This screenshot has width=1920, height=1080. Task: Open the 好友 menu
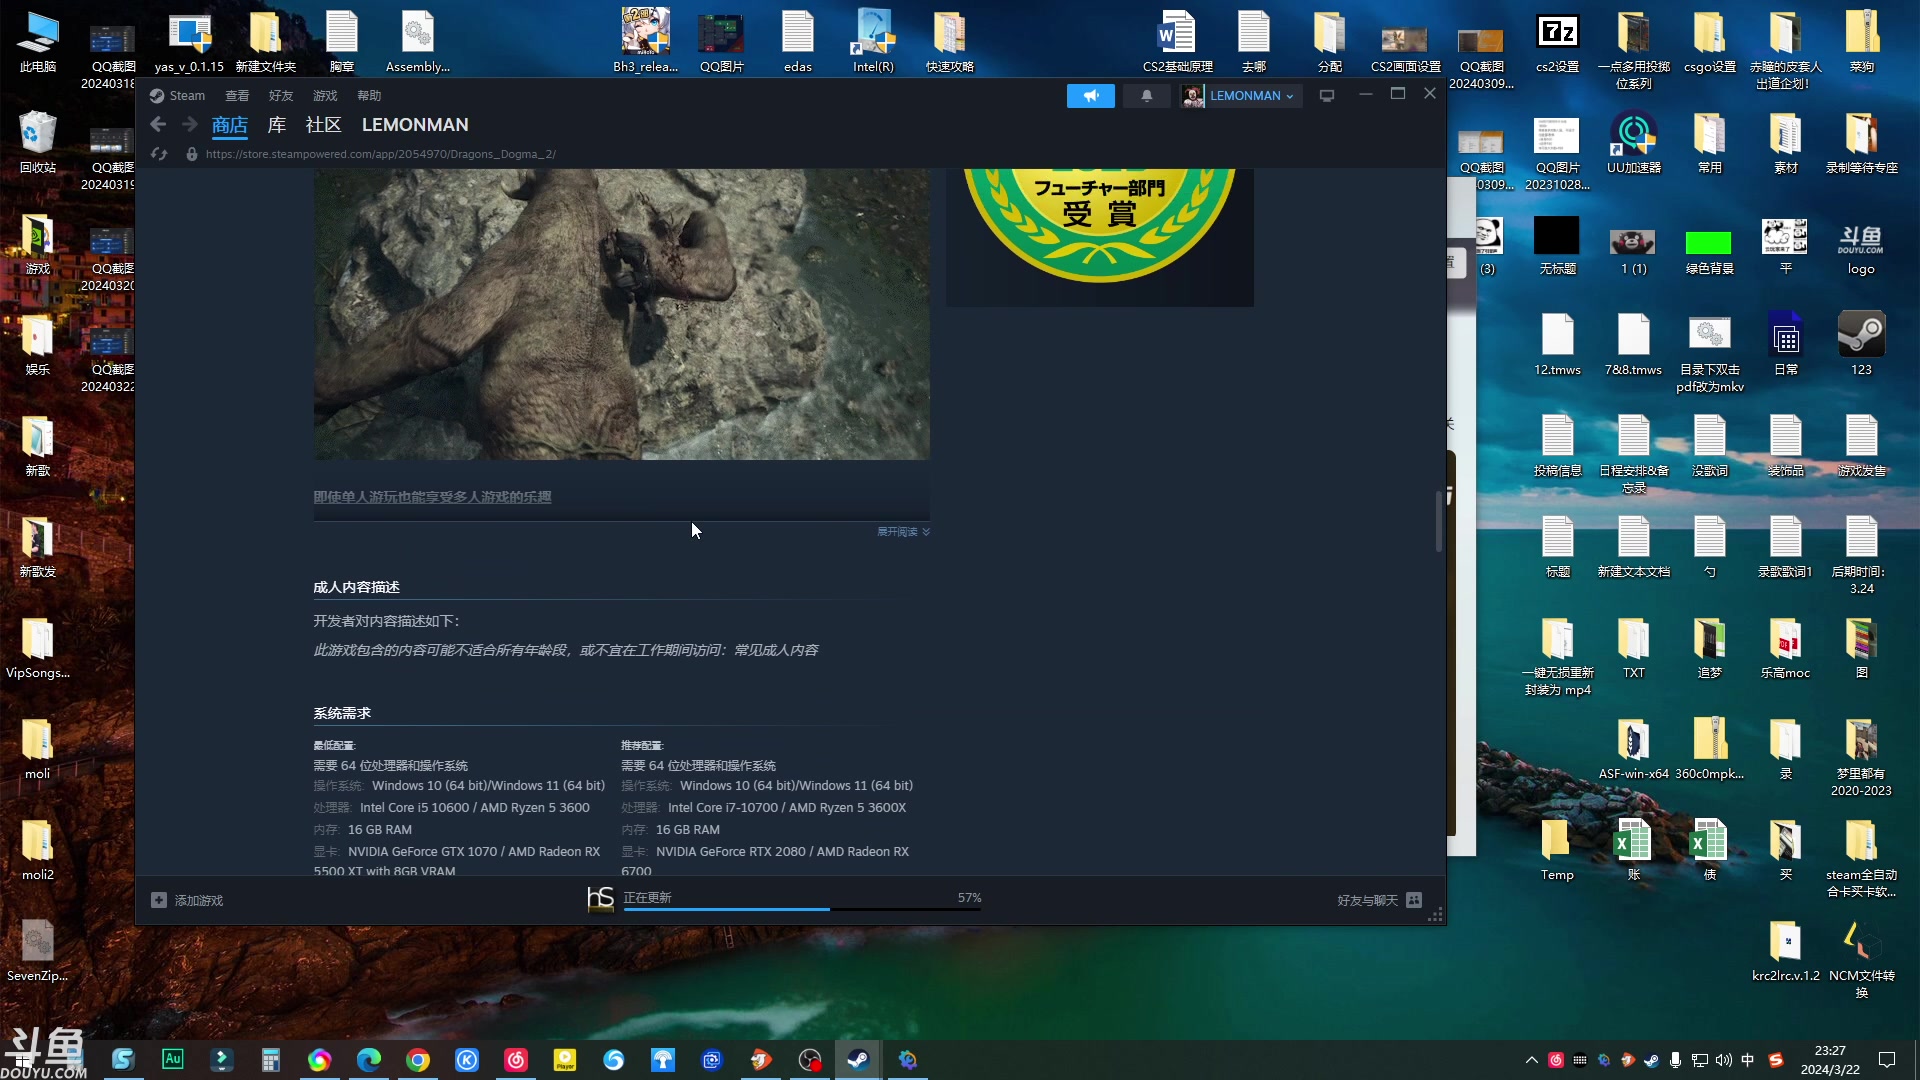[281, 96]
